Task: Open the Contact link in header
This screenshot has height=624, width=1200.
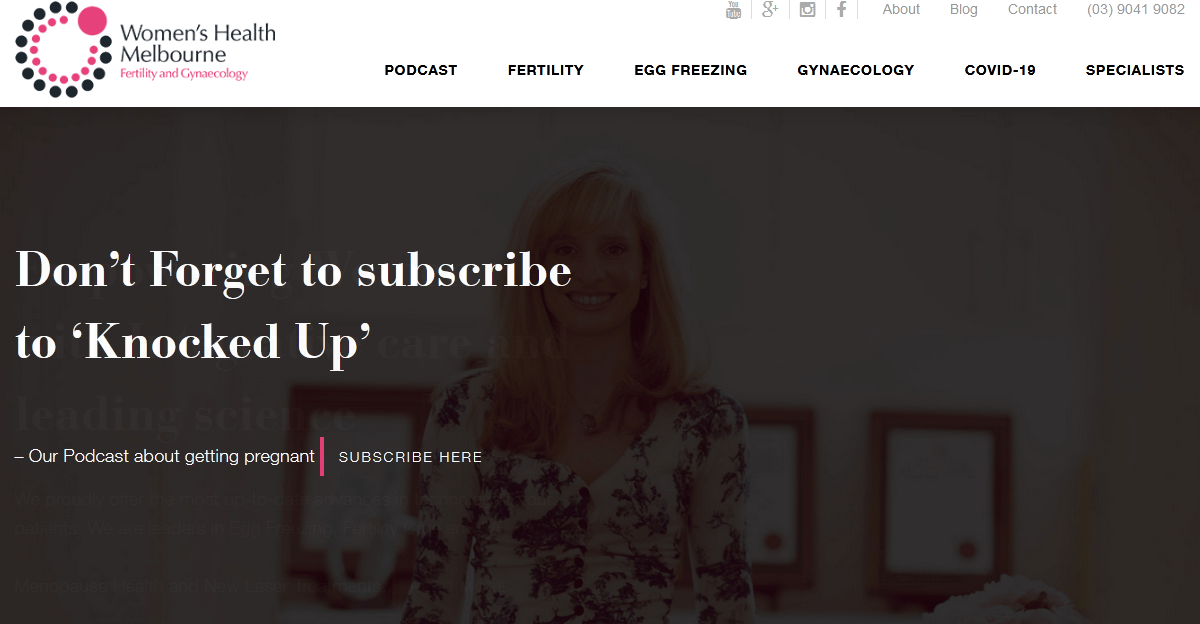Action: 1032,9
